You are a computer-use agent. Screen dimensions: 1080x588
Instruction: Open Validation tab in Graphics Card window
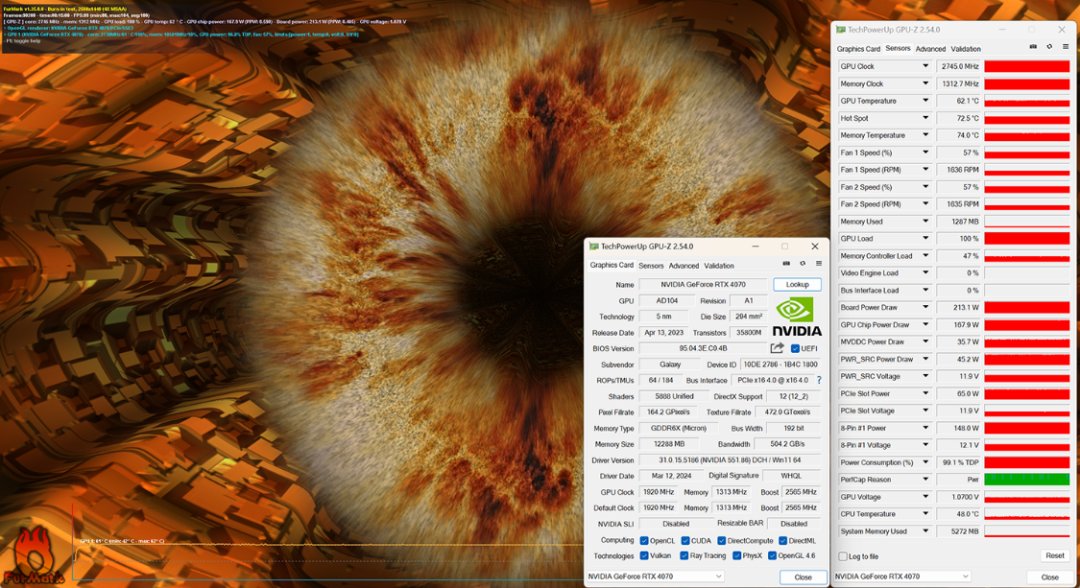(x=719, y=266)
